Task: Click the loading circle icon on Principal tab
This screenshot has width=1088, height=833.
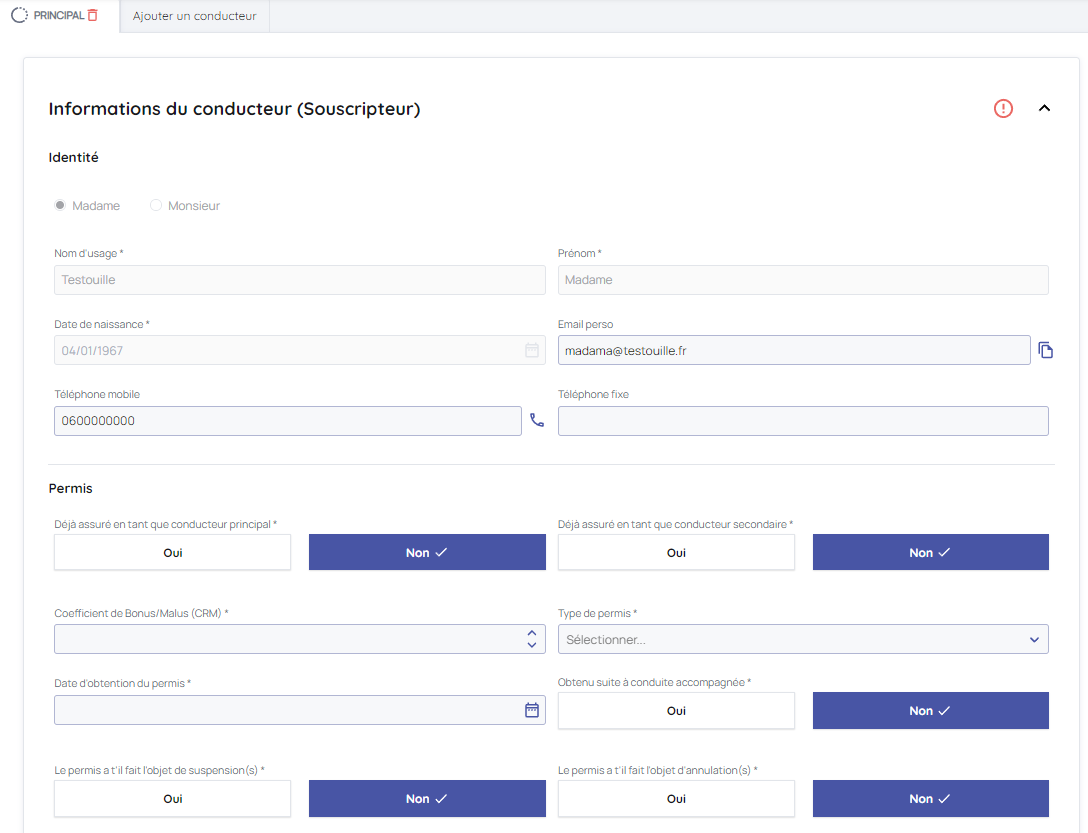Action: [19, 15]
